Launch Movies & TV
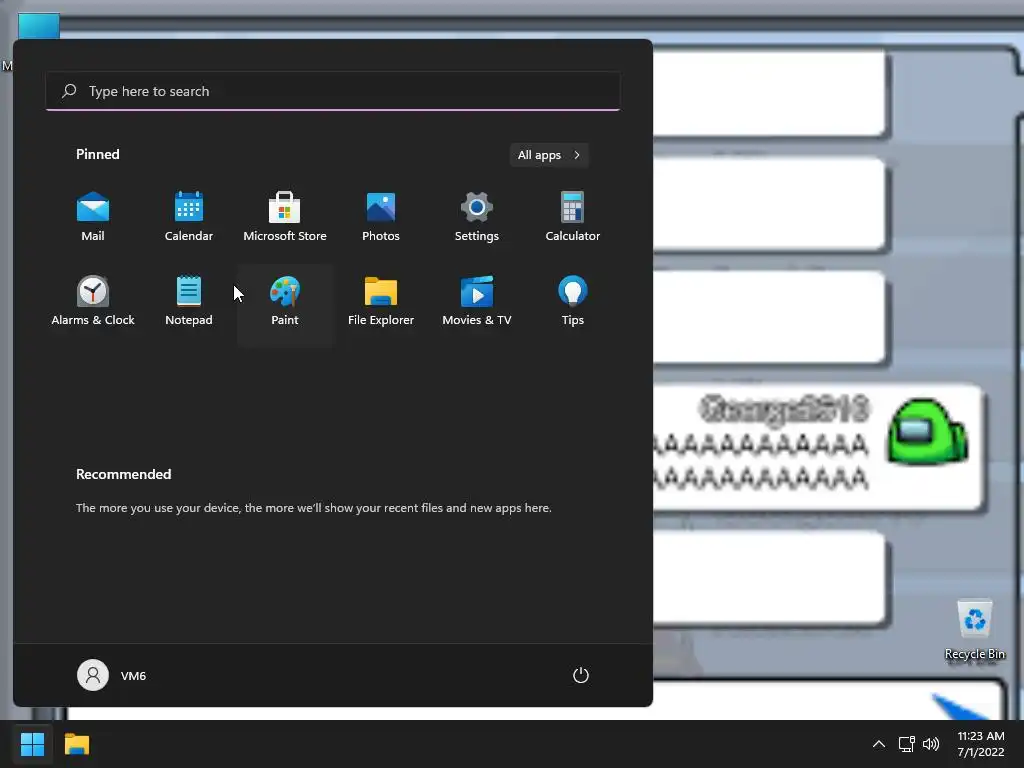This screenshot has width=1024, height=768. 477,301
